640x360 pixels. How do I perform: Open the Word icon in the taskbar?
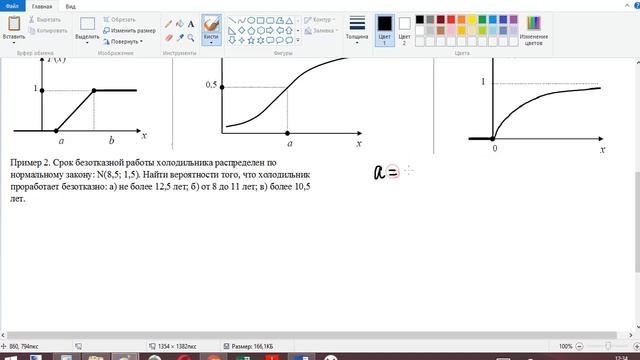point(301,358)
